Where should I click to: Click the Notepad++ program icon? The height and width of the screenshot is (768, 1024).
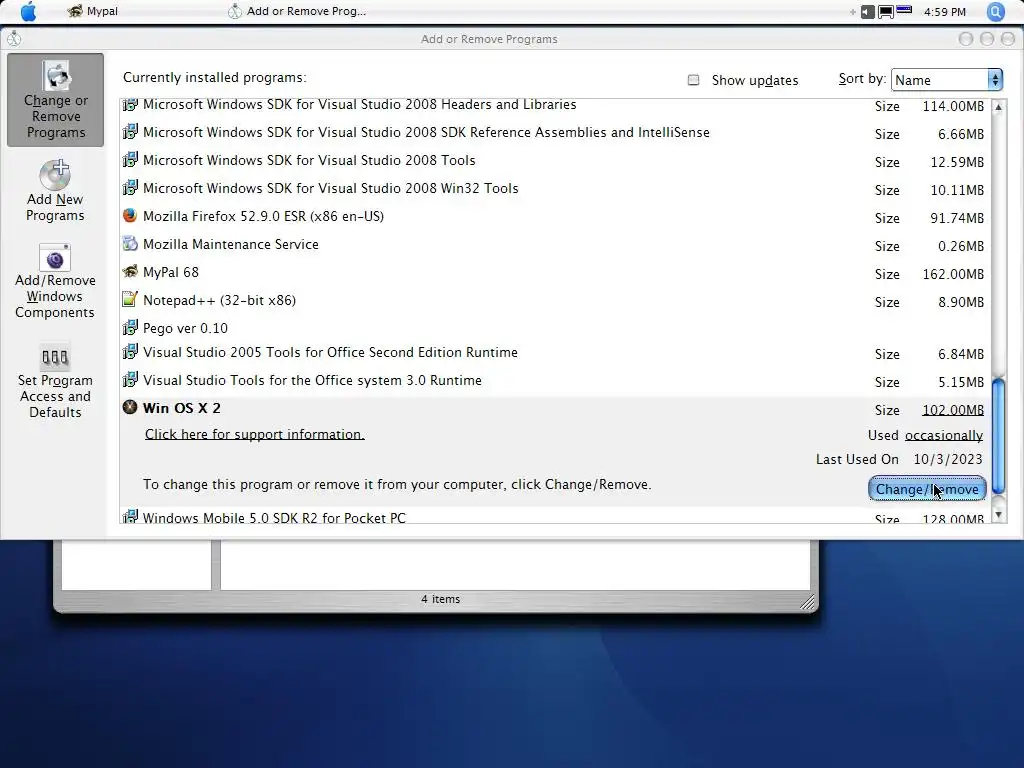[130, 300]
